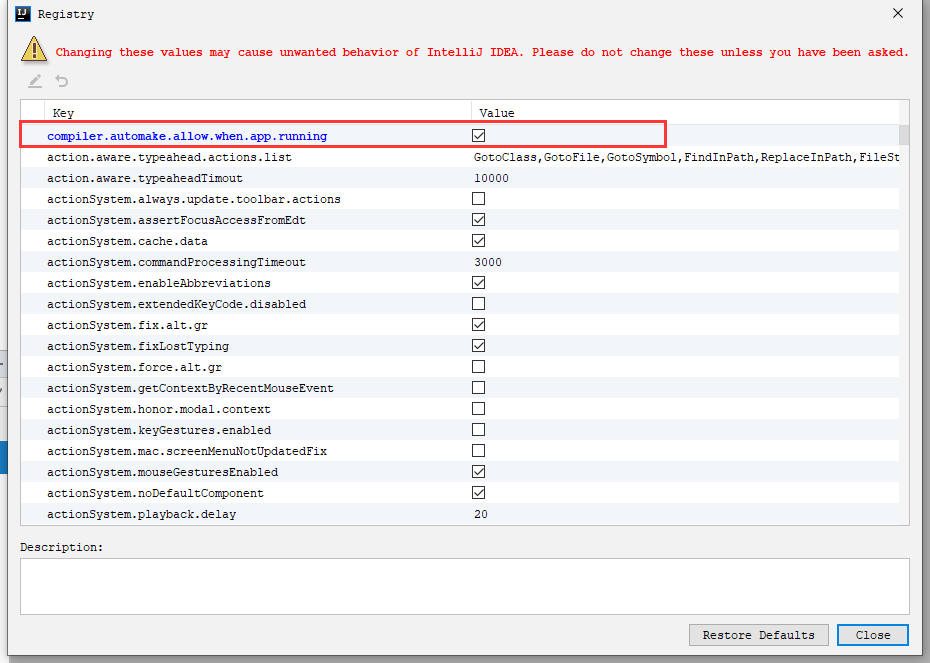Select actionSystem.always.update.toolbar.actions key text

click(x=194, y=199)
